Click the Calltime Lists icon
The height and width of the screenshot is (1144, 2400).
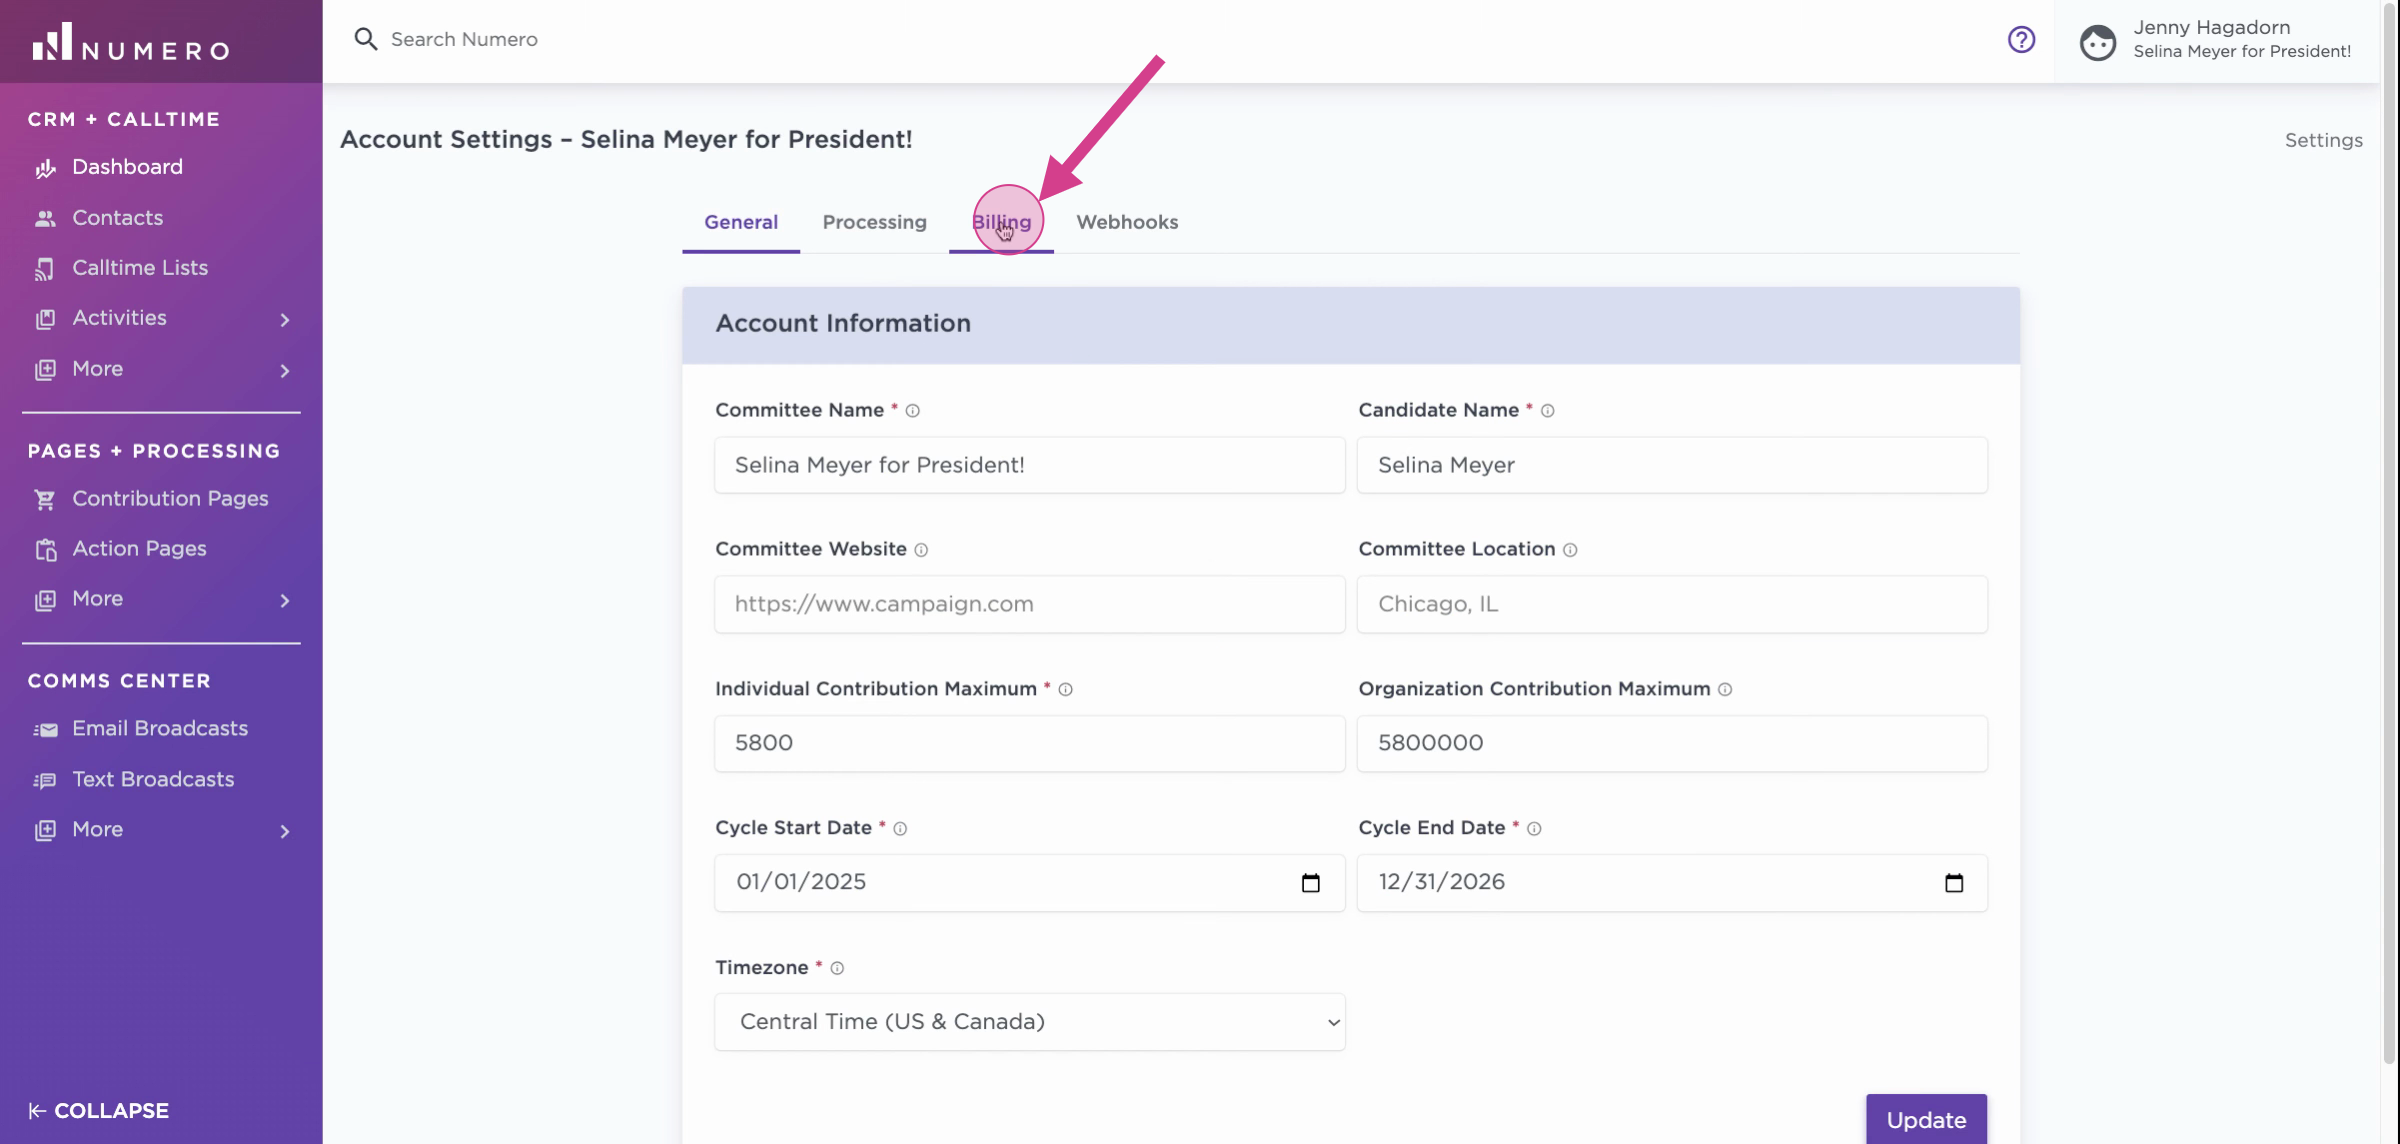point(45,268)
